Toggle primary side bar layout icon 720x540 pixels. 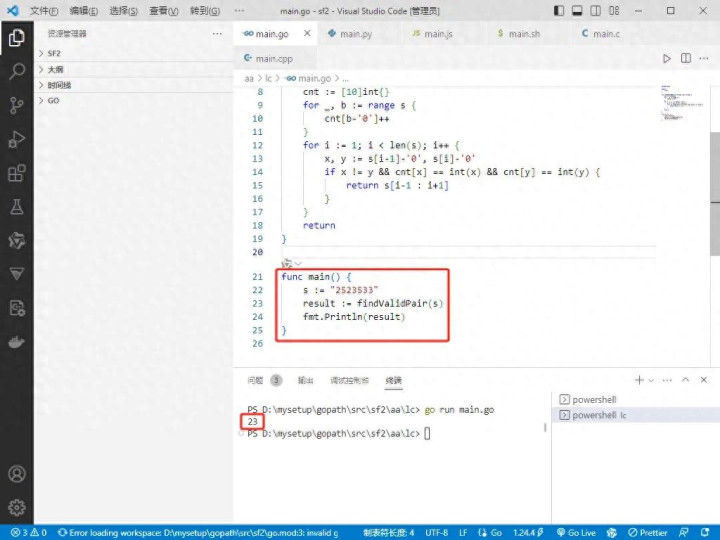pyautogui.click(x=559, y=11)
